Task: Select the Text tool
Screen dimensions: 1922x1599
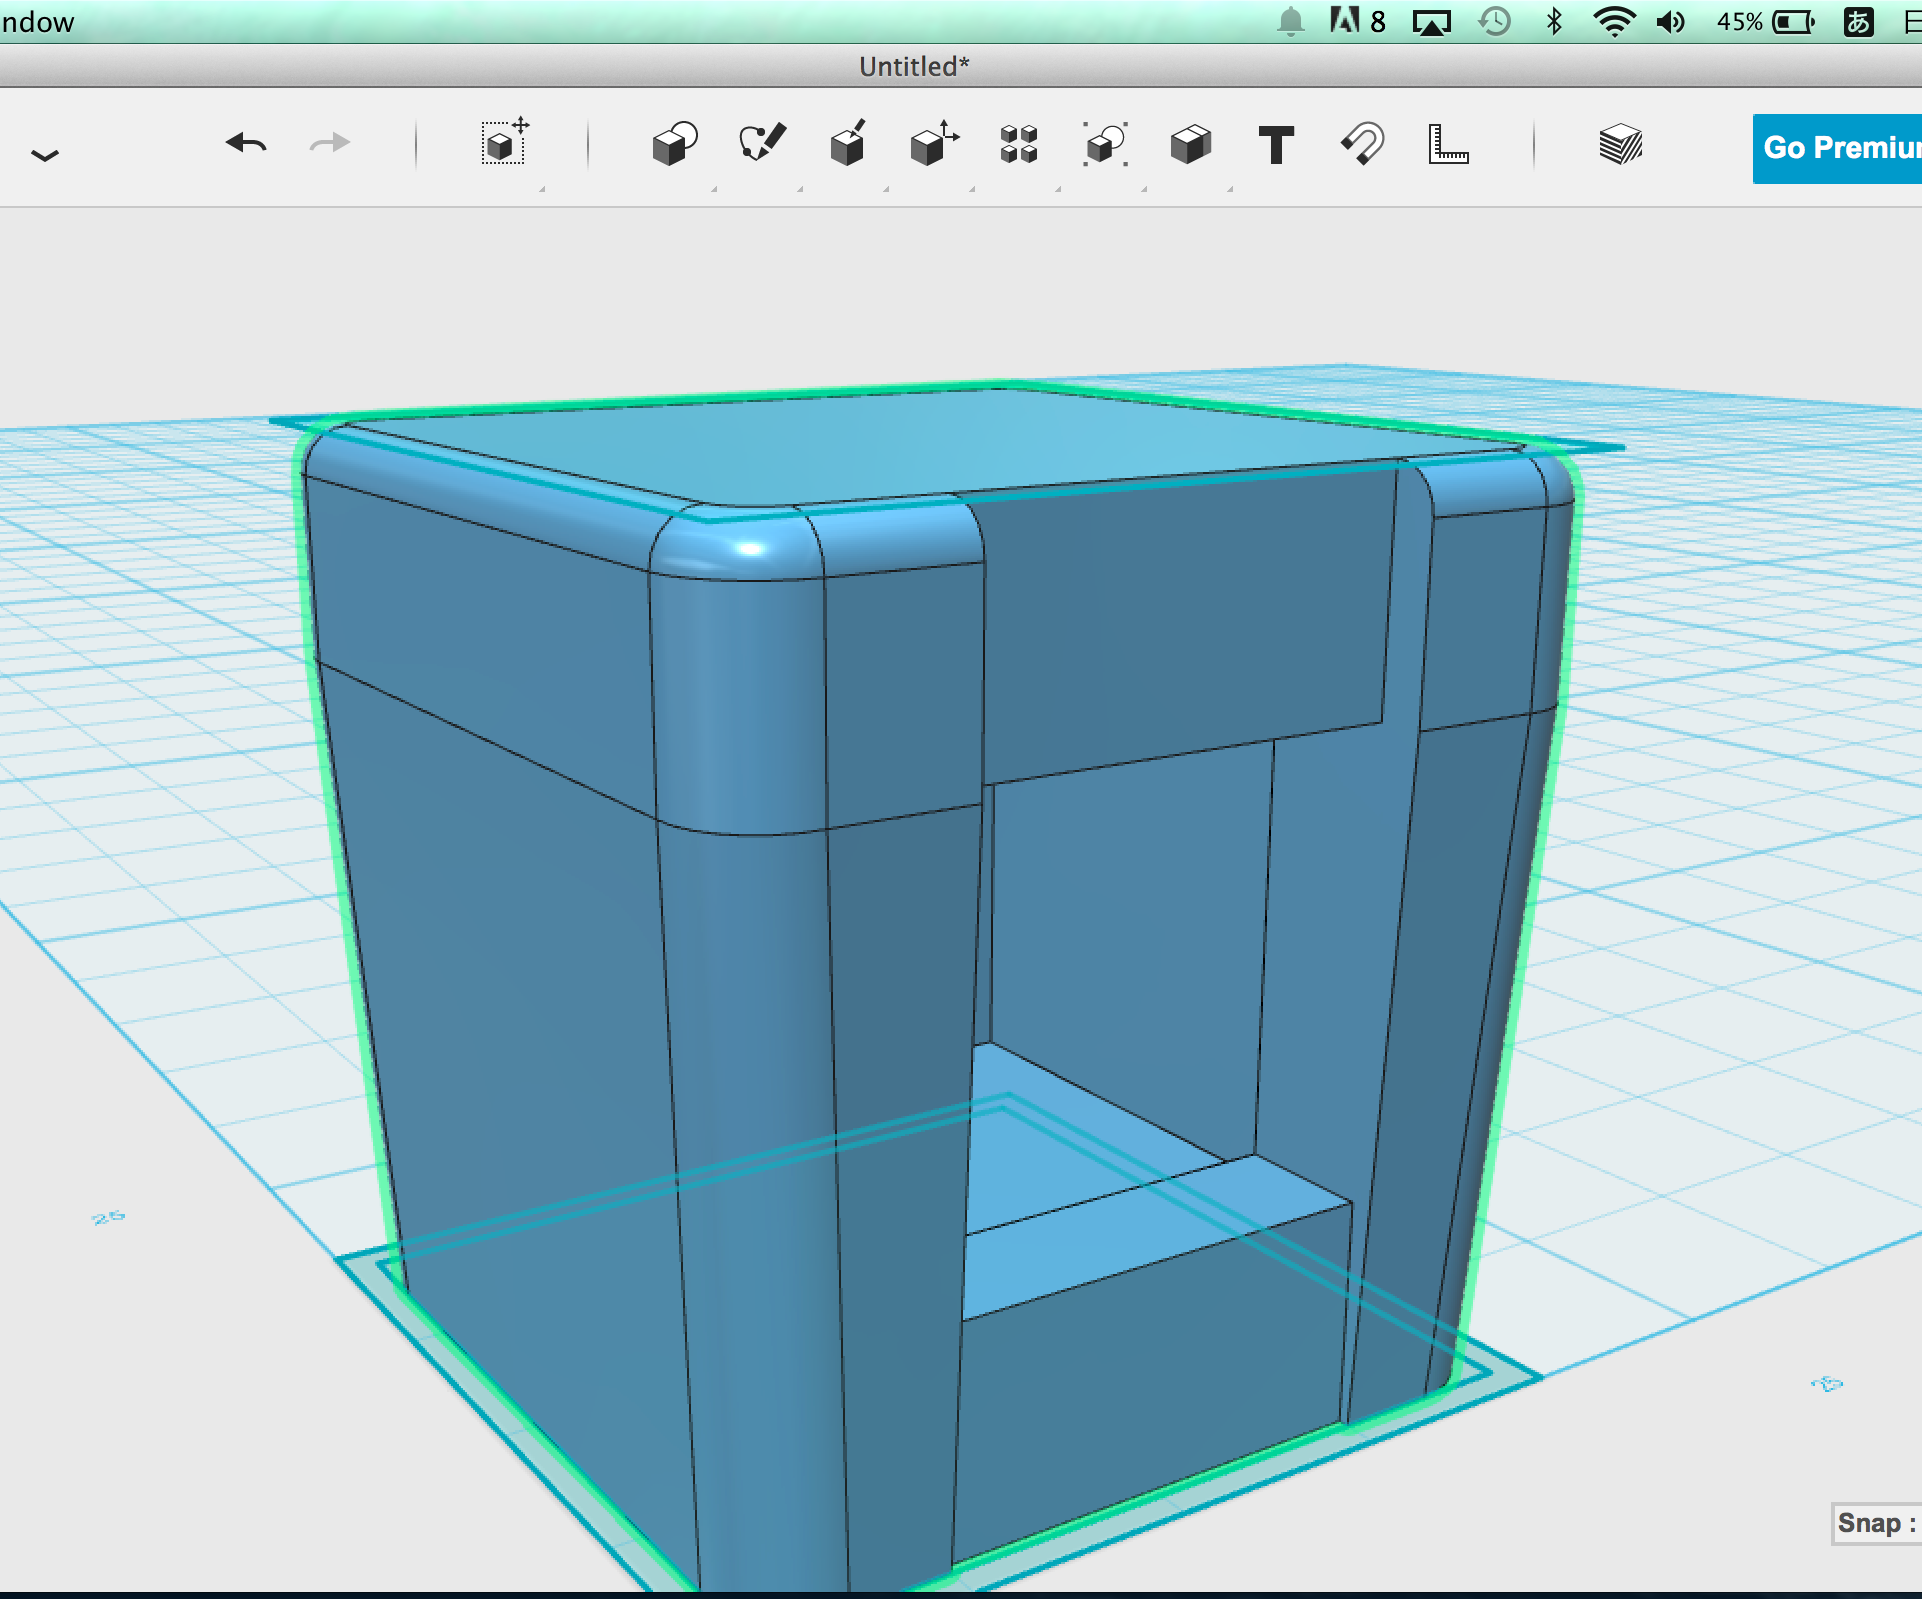Action: 1277,146
